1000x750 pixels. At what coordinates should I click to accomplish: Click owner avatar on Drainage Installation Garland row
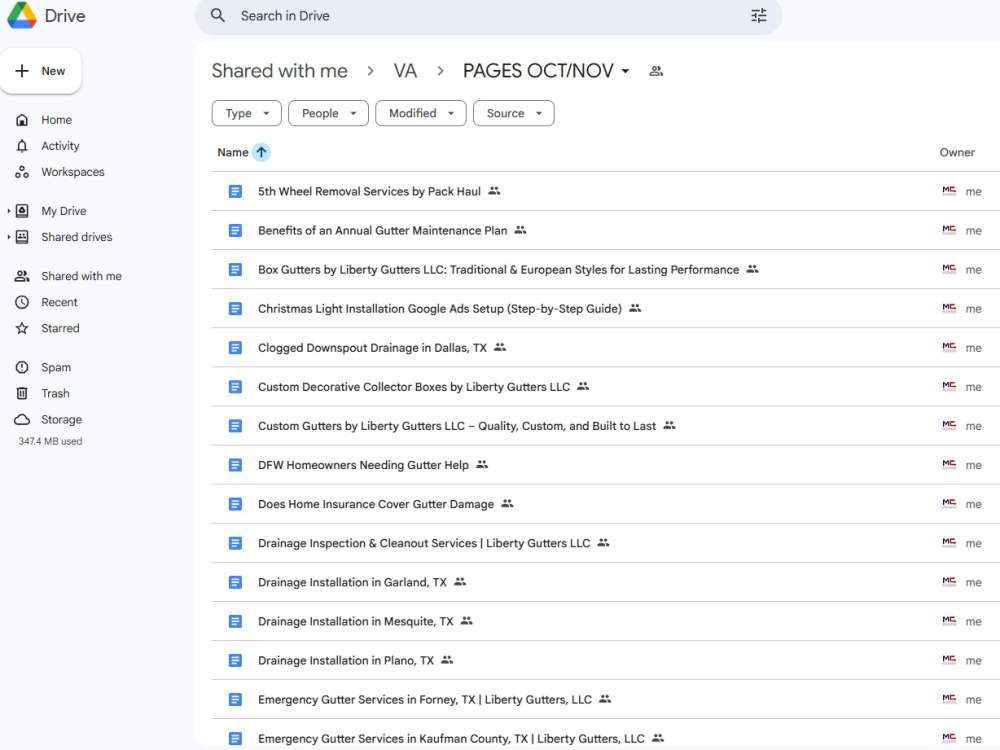(x=949, y=582)
